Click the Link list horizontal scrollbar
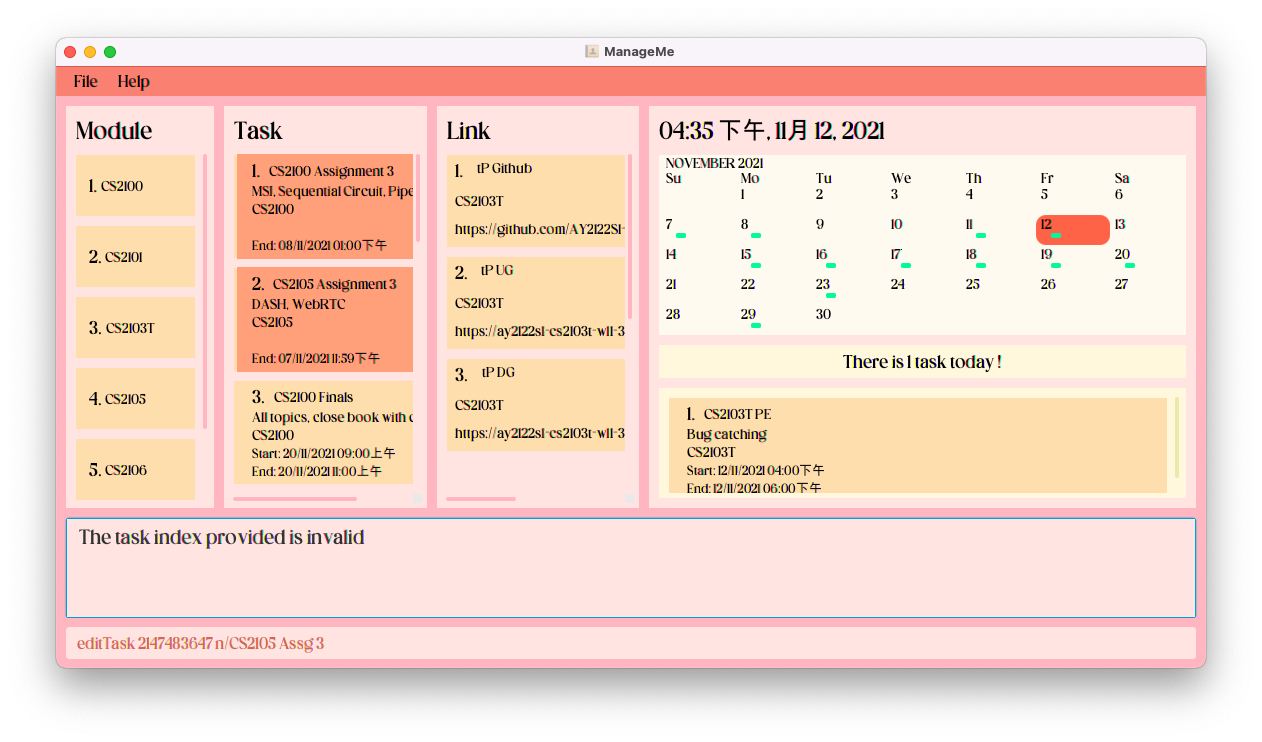Viewport: 1262px width, 742px height. pos(481,498)
